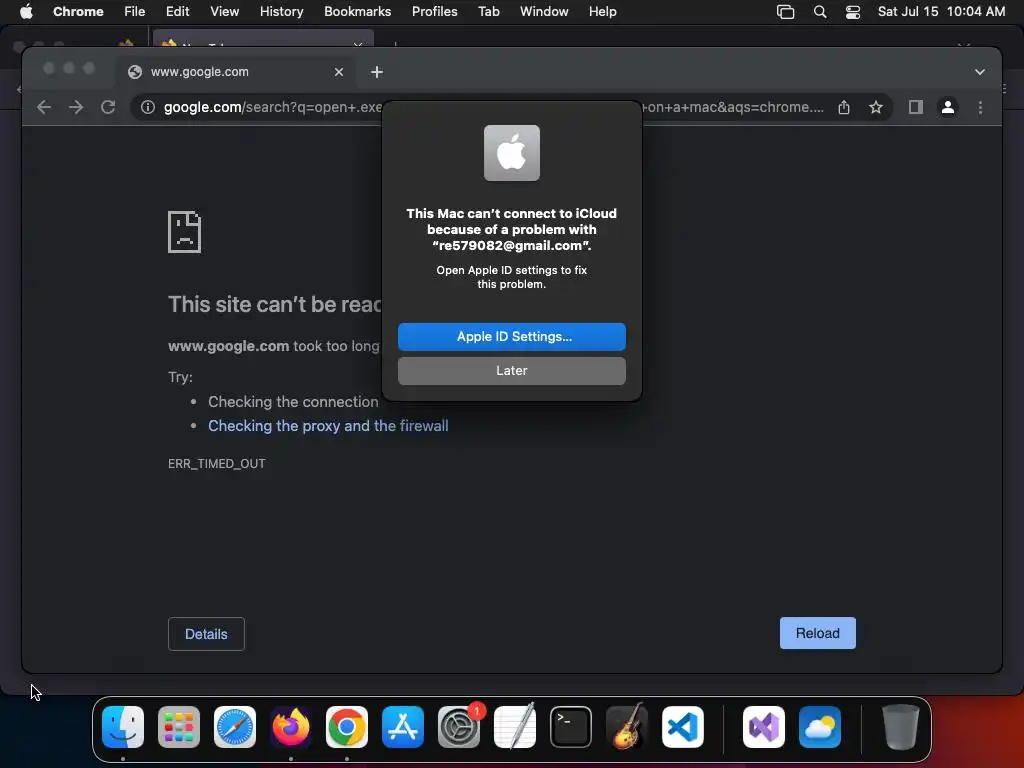Open Chrome application menu
Image resolution: width=1024 pixels, height=768 pixels.
coord(78,11)
